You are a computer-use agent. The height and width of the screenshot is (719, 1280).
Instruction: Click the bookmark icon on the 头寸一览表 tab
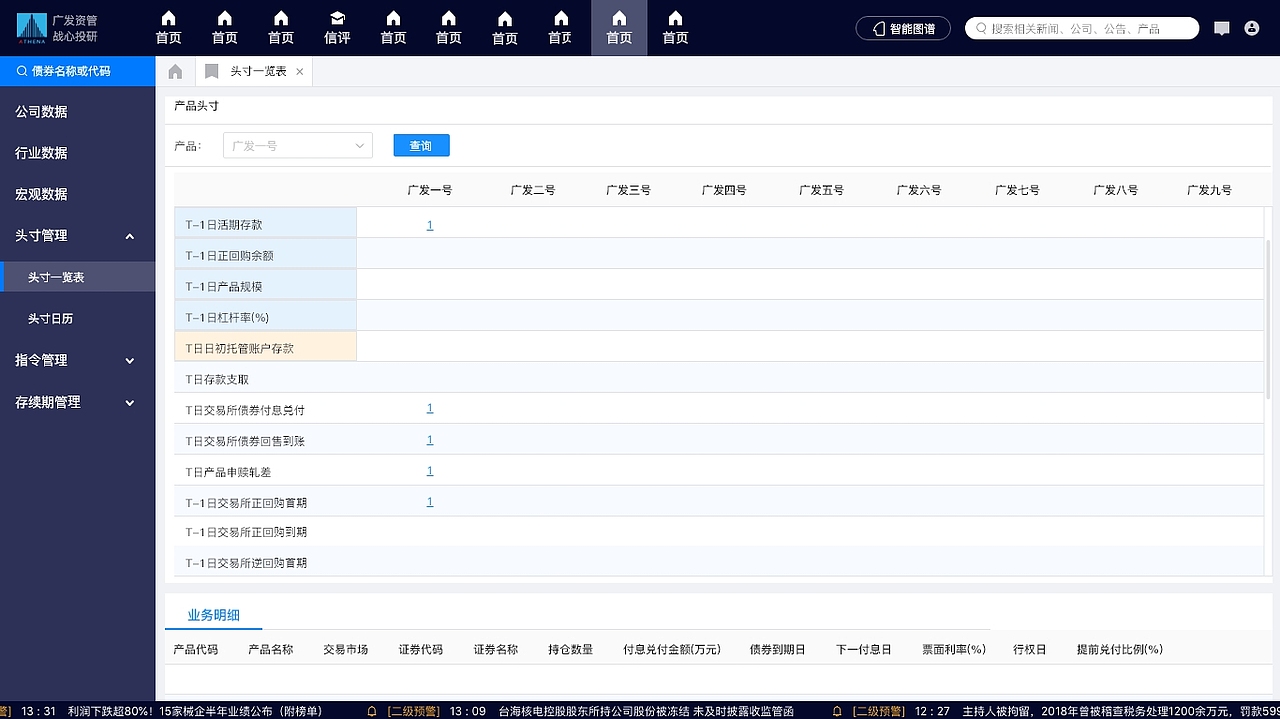point(210,70)
